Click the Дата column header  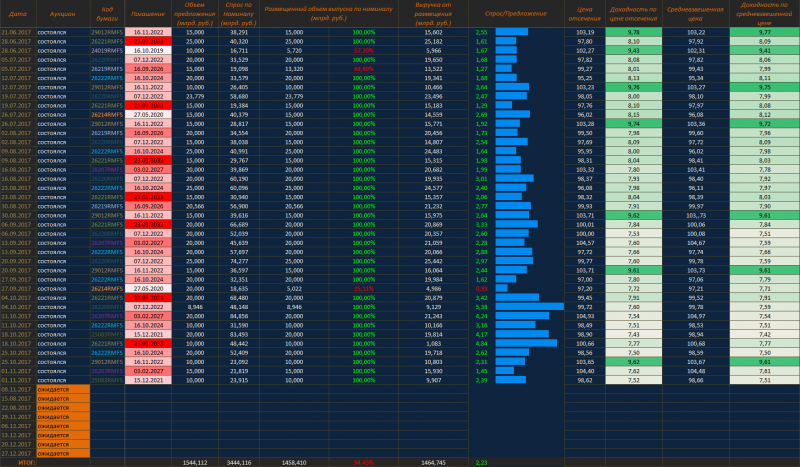pyautogui.click(x=17, y=14)
